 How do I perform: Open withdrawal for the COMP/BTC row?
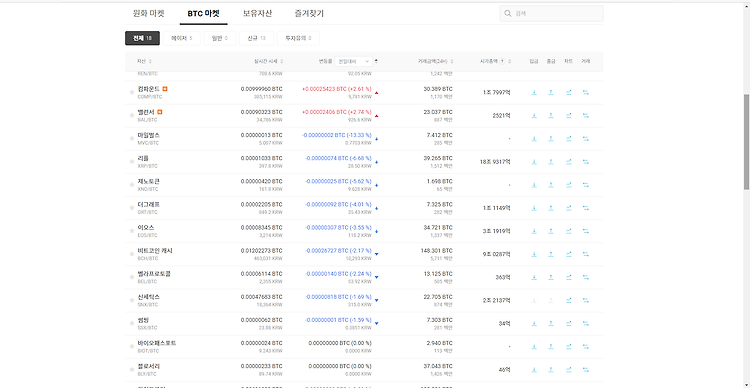pyautogui.click(x=551, y=92)
